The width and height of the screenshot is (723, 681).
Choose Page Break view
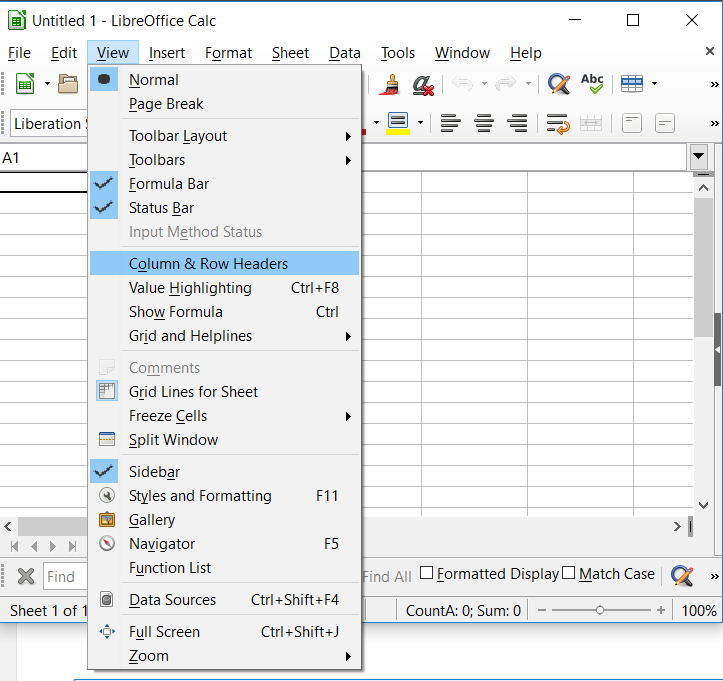coord(224,104)
